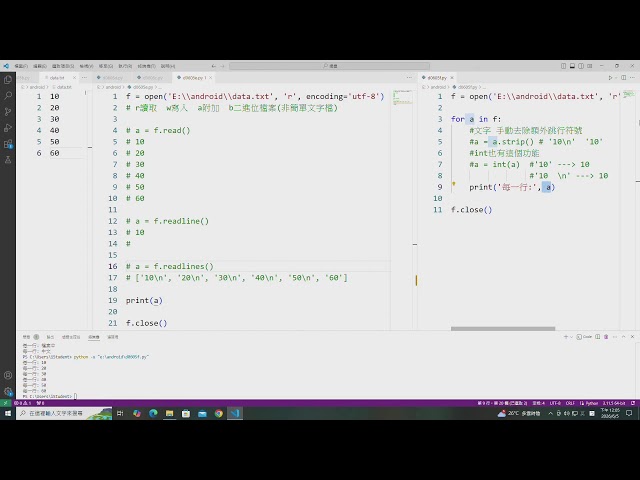Screen dimensions: 640x480
Task: Open the terminal panel more actions menu
Action: 615,337
